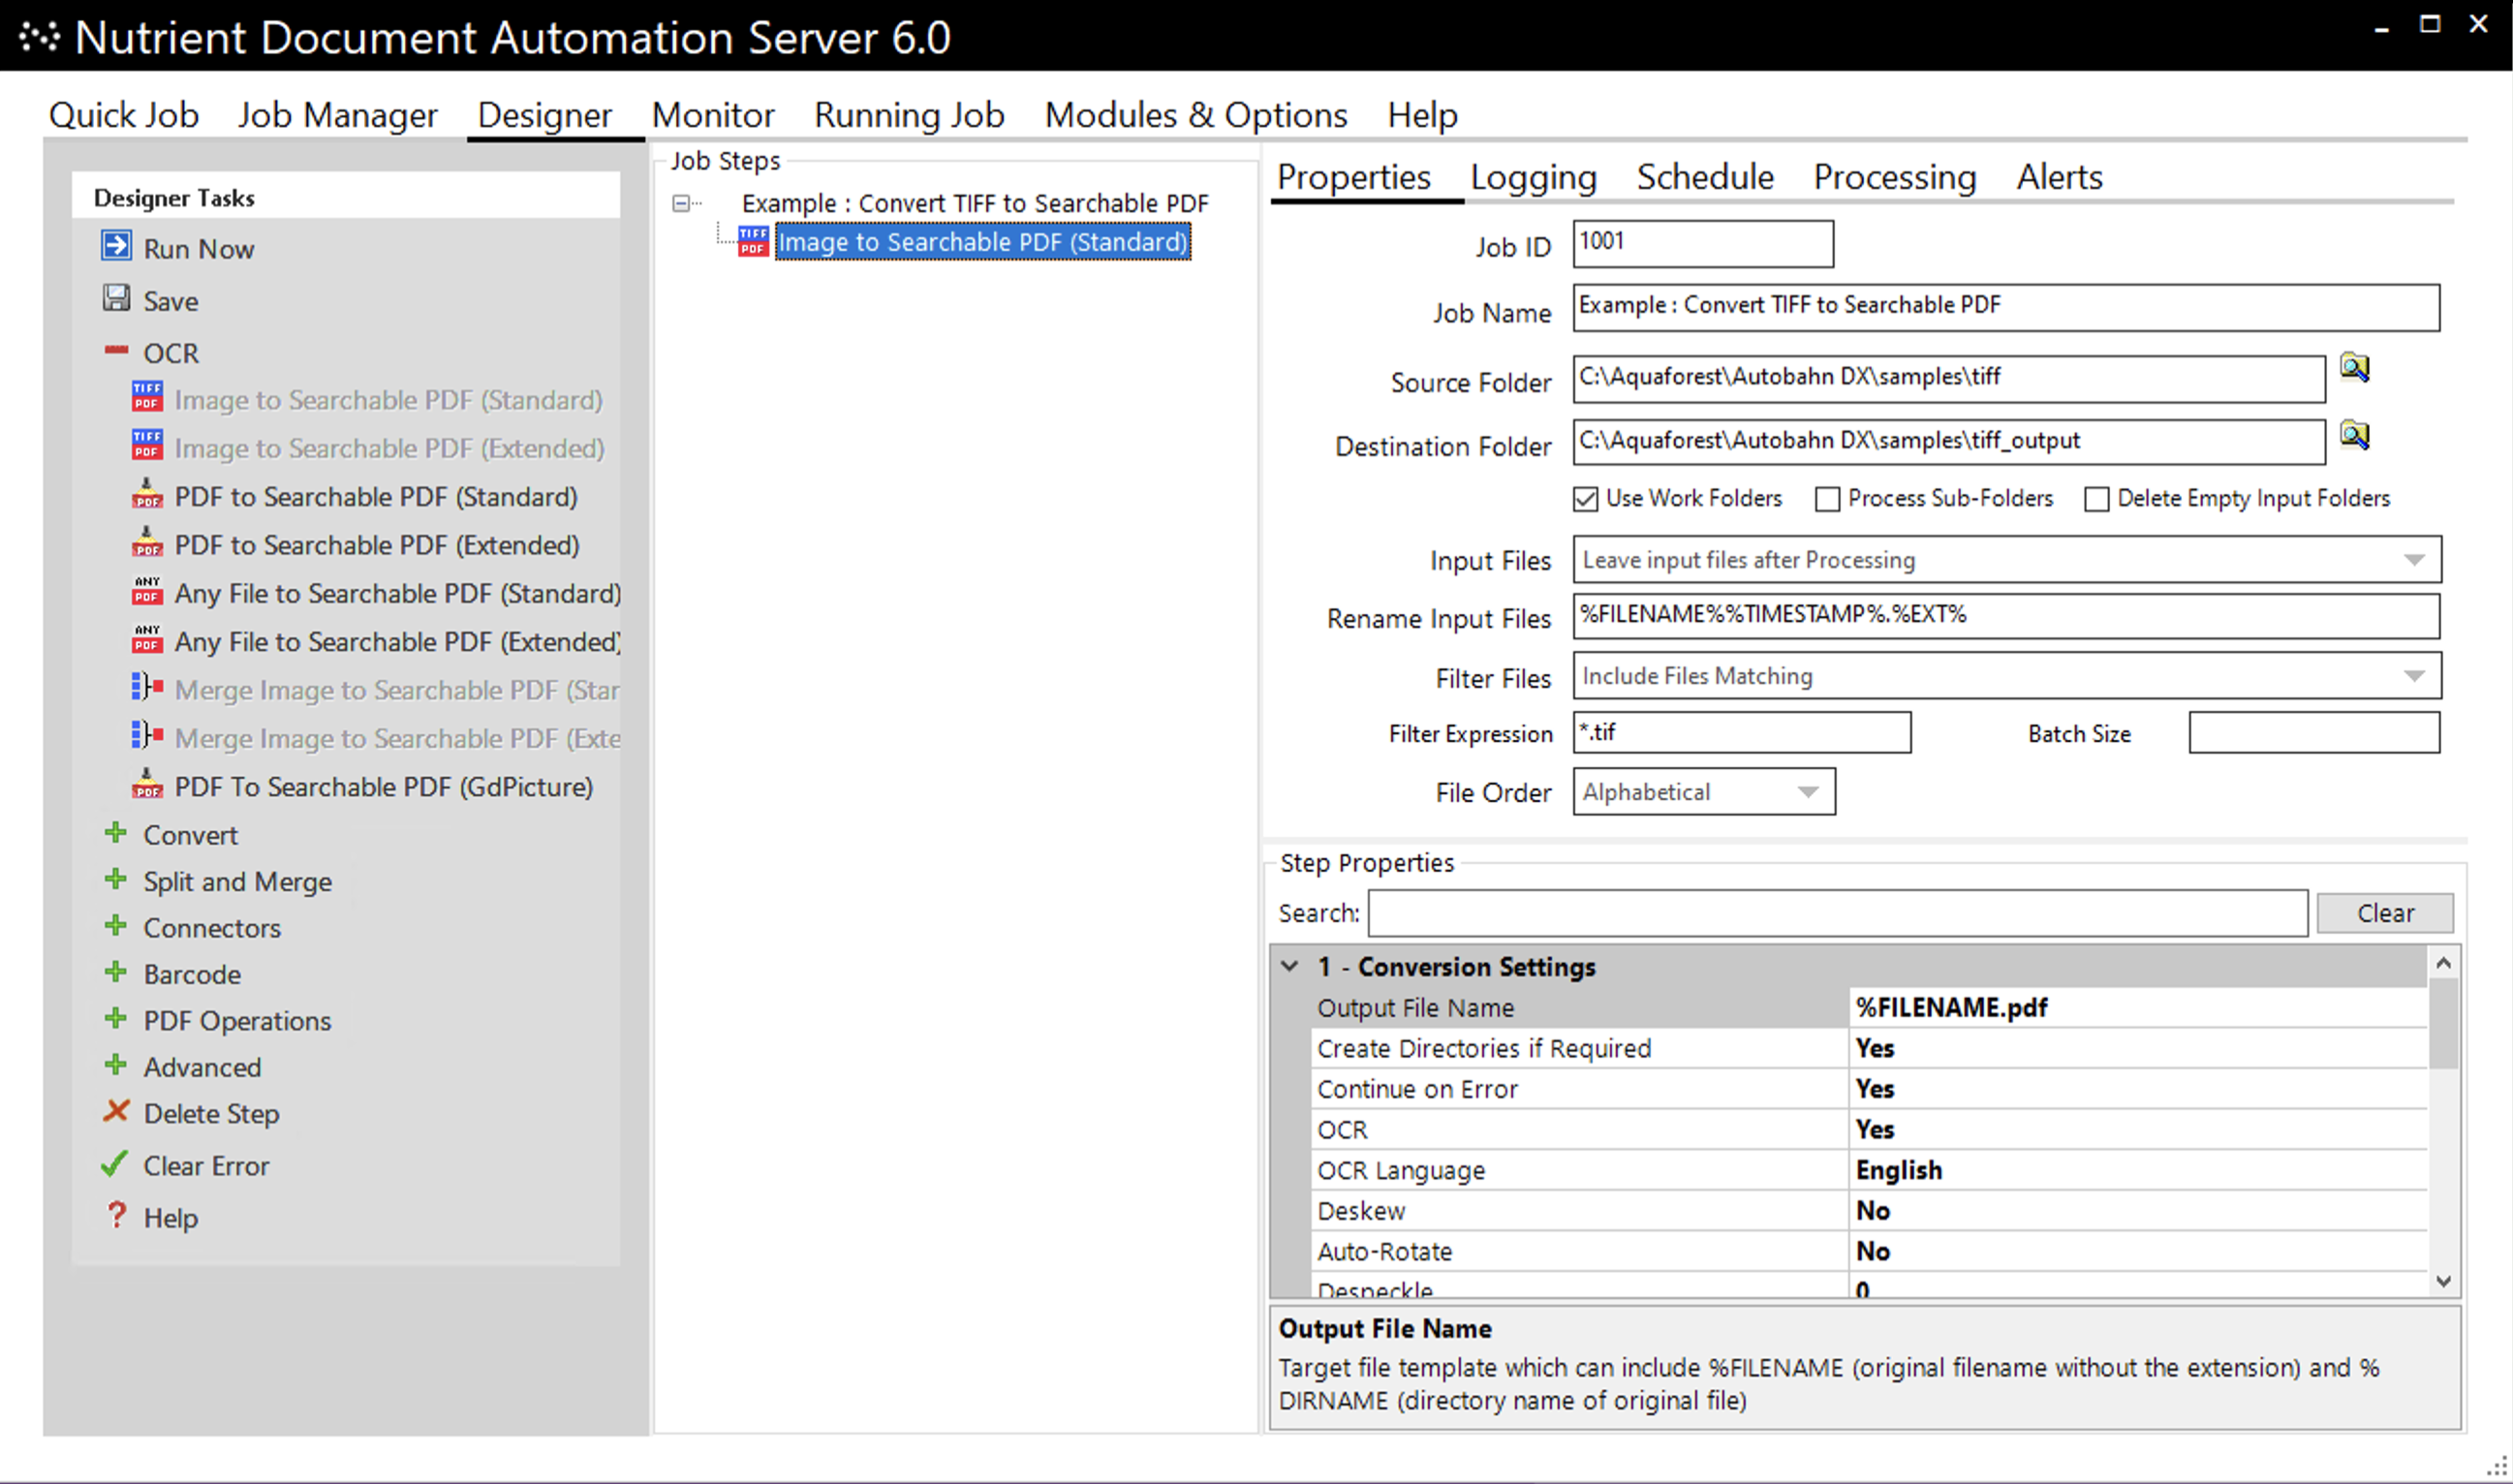Select Image to Searchable PDF (Extended) TIFF icon
Image resolution: width=2513 pixels, height=1484 pixels.
tap(146, 446)
